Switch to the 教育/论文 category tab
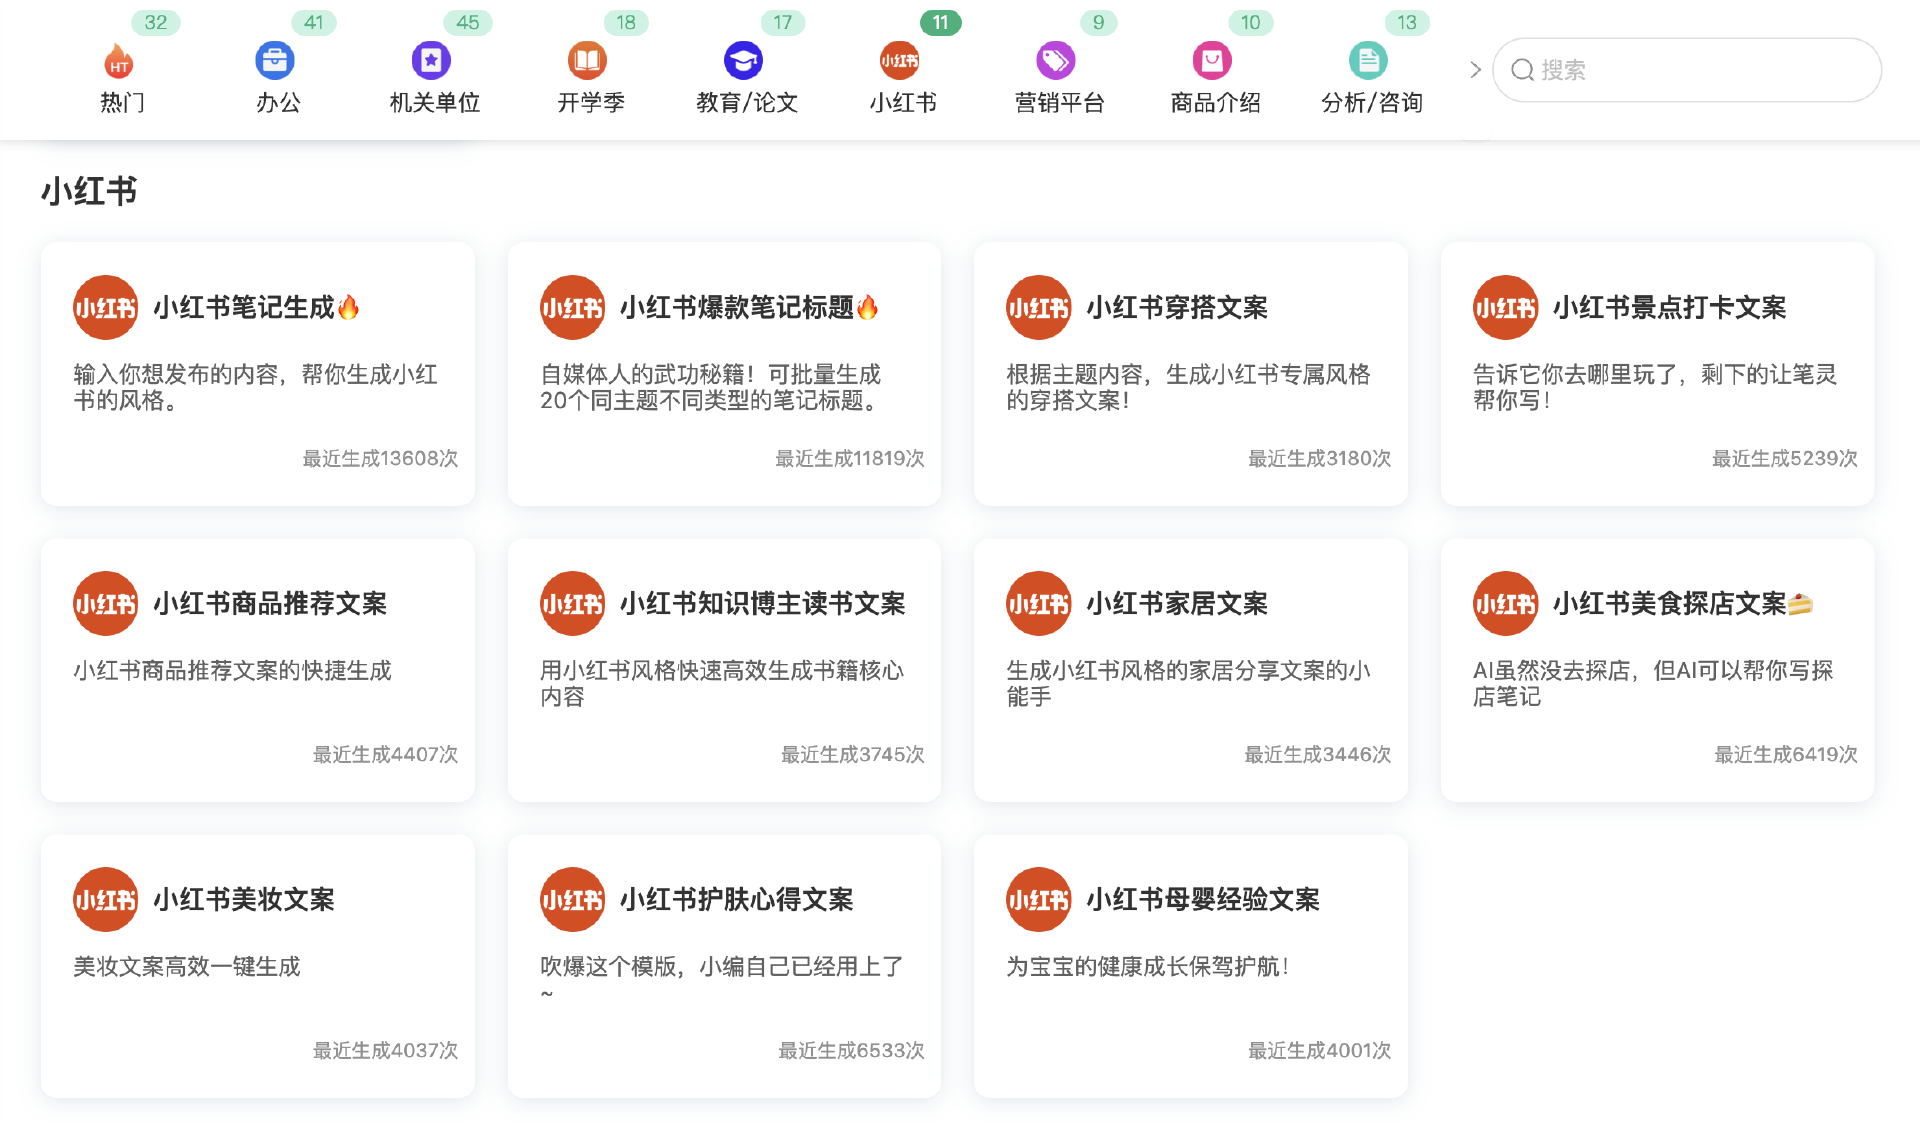 coord(747,102)
